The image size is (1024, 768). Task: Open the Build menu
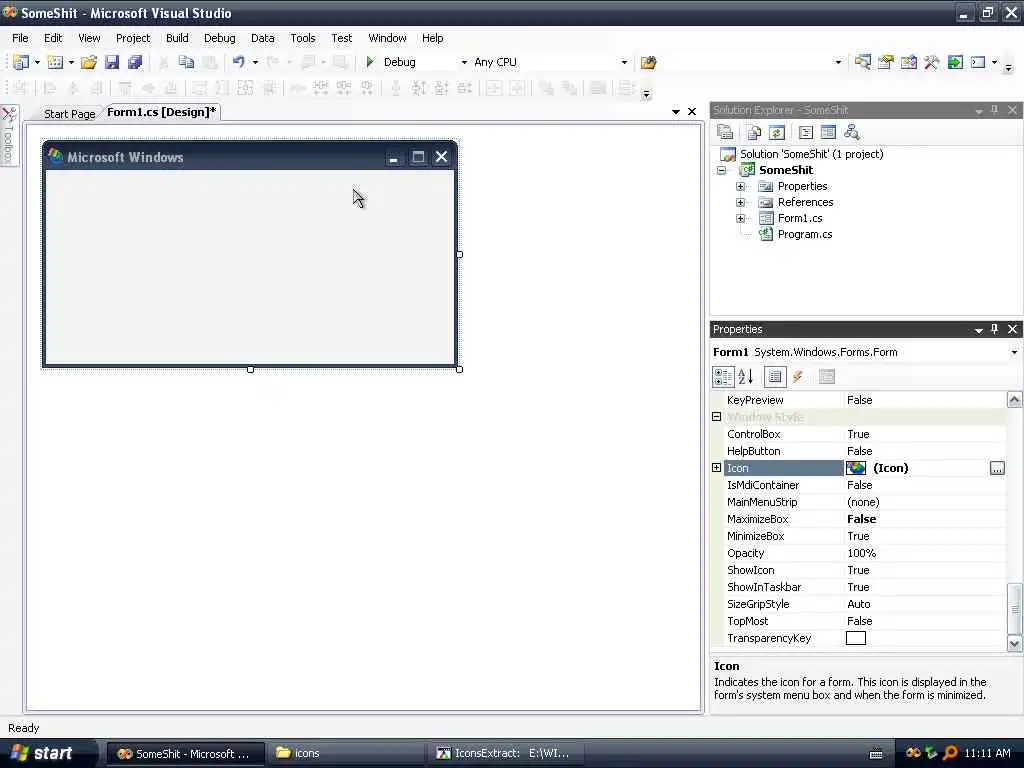pos(177,38)
